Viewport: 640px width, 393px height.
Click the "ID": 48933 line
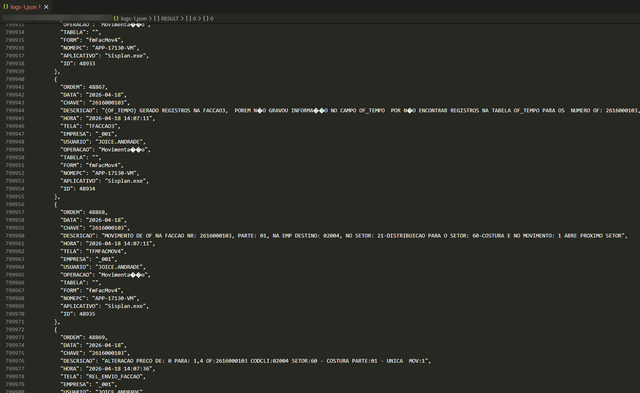[x=78, y=64]
